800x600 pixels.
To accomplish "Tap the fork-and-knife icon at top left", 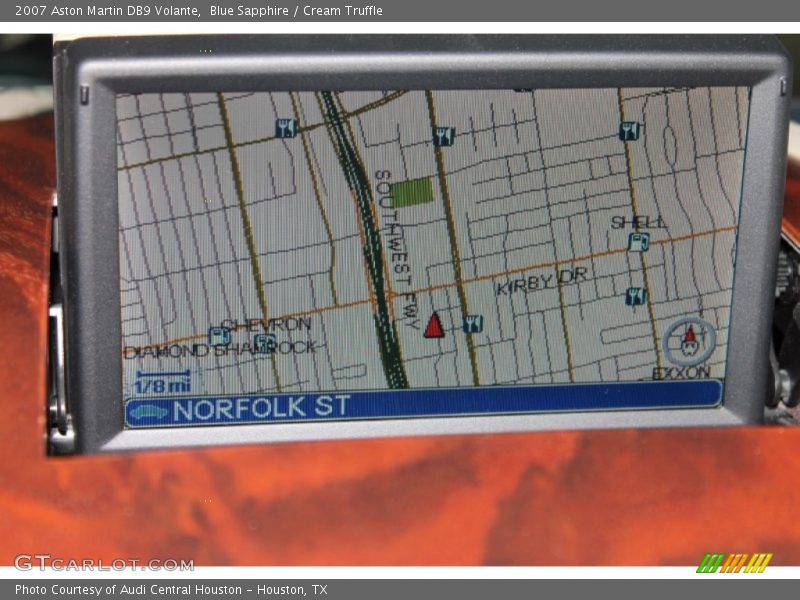I will [284, 130].
